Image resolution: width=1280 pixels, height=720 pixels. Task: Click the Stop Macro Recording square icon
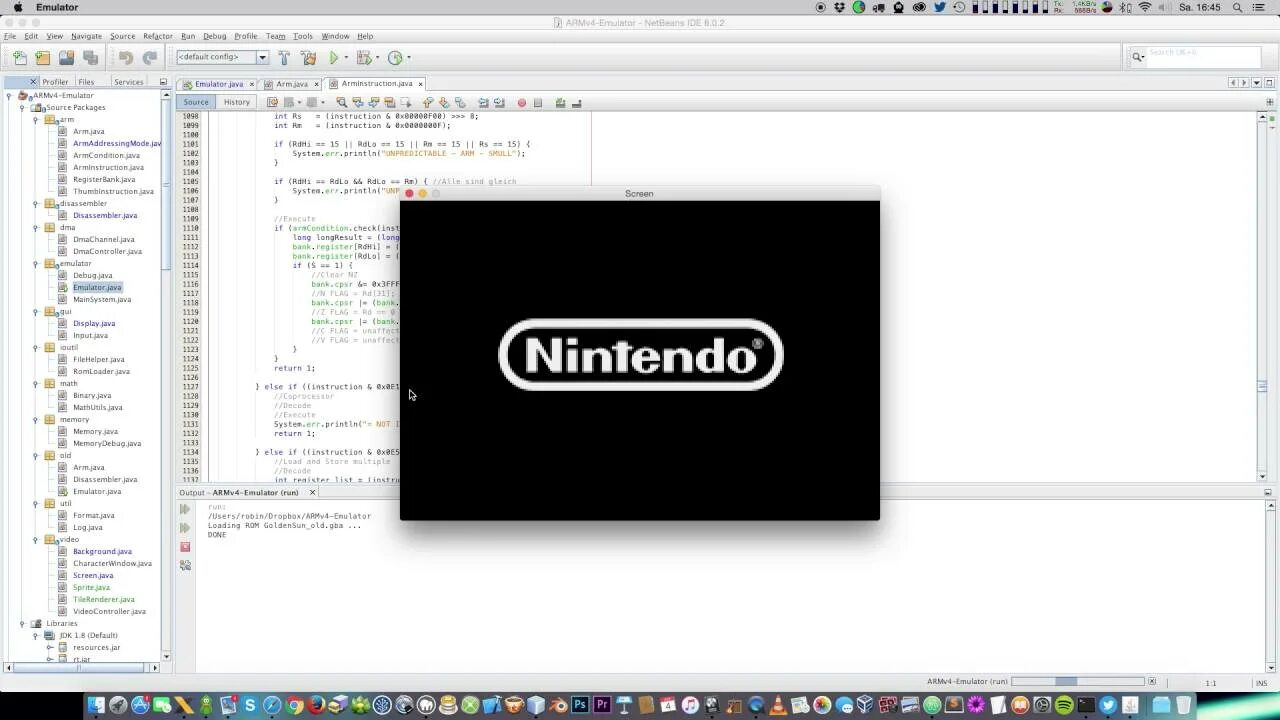[x=538, y=102]
